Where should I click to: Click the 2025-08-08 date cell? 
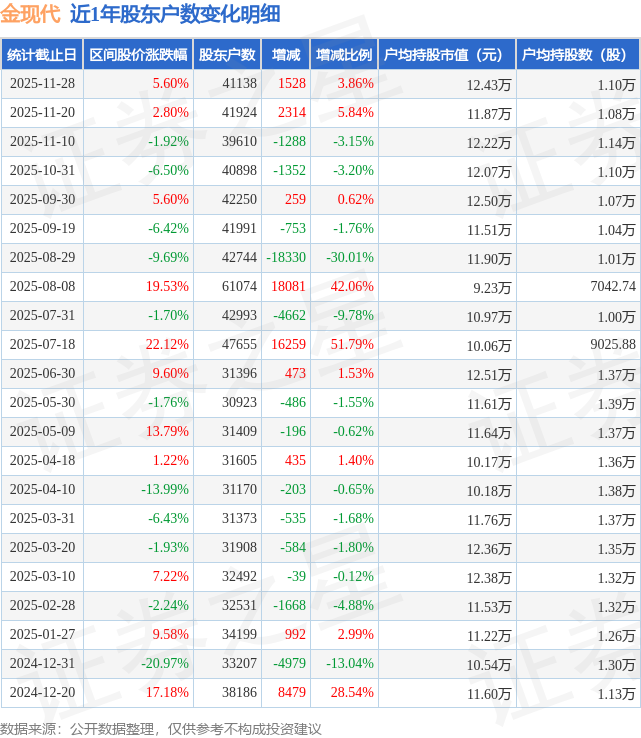42,287
